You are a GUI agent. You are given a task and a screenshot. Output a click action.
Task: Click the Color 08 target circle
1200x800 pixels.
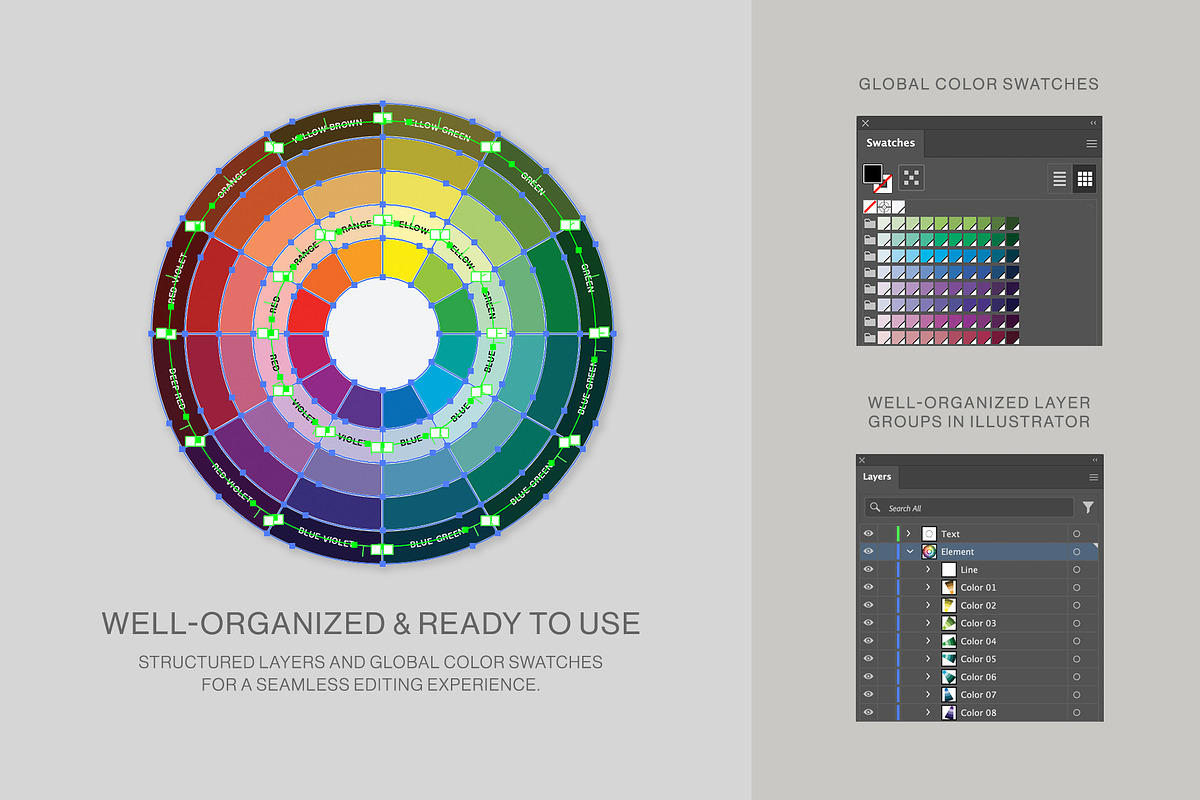pos(1076,713)
